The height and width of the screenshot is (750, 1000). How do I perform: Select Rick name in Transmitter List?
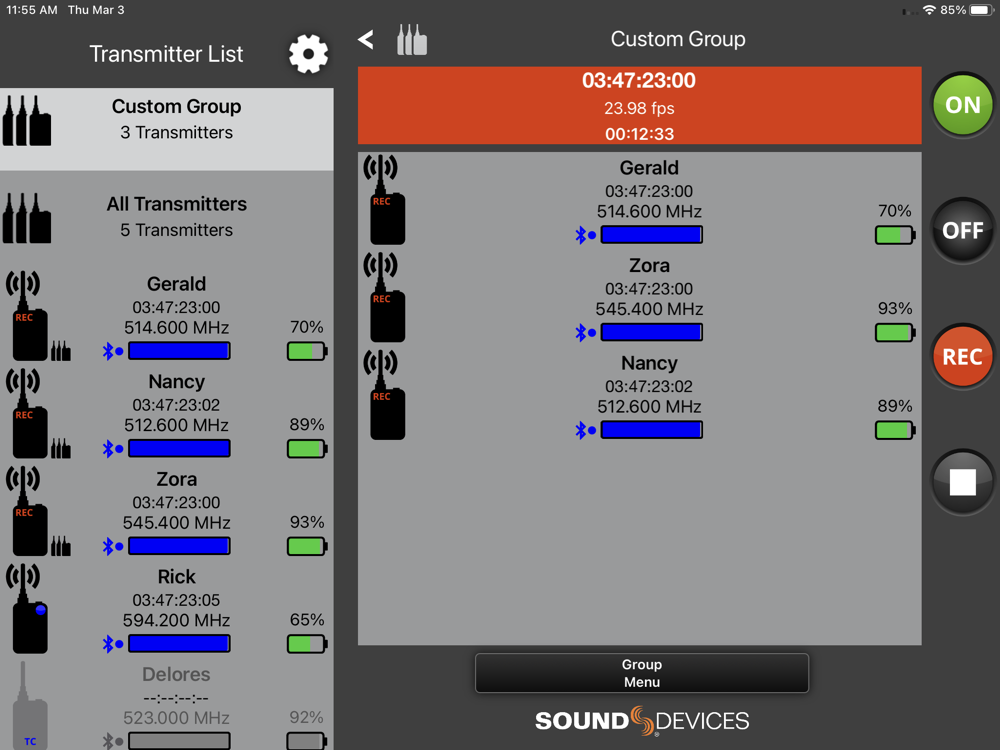tap(177, 577)
